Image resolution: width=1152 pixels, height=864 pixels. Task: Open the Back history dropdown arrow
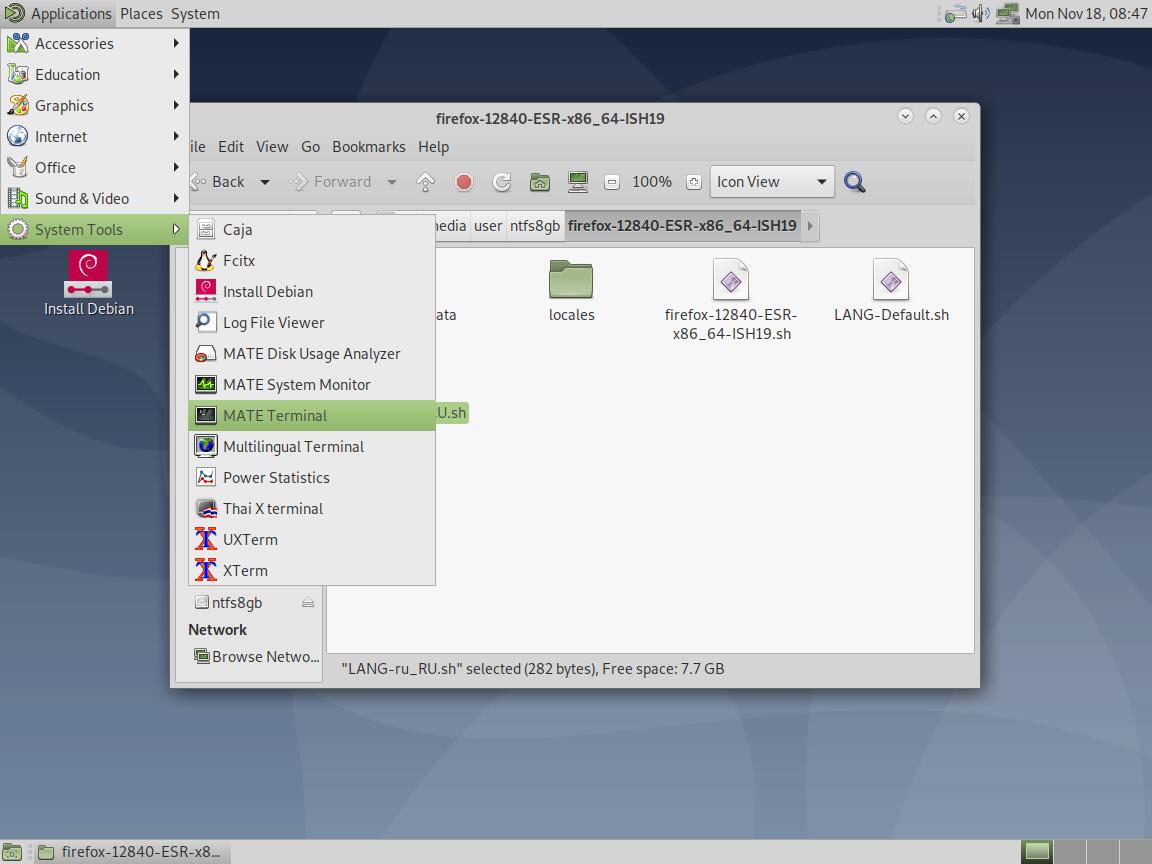(x=264, y=182)
